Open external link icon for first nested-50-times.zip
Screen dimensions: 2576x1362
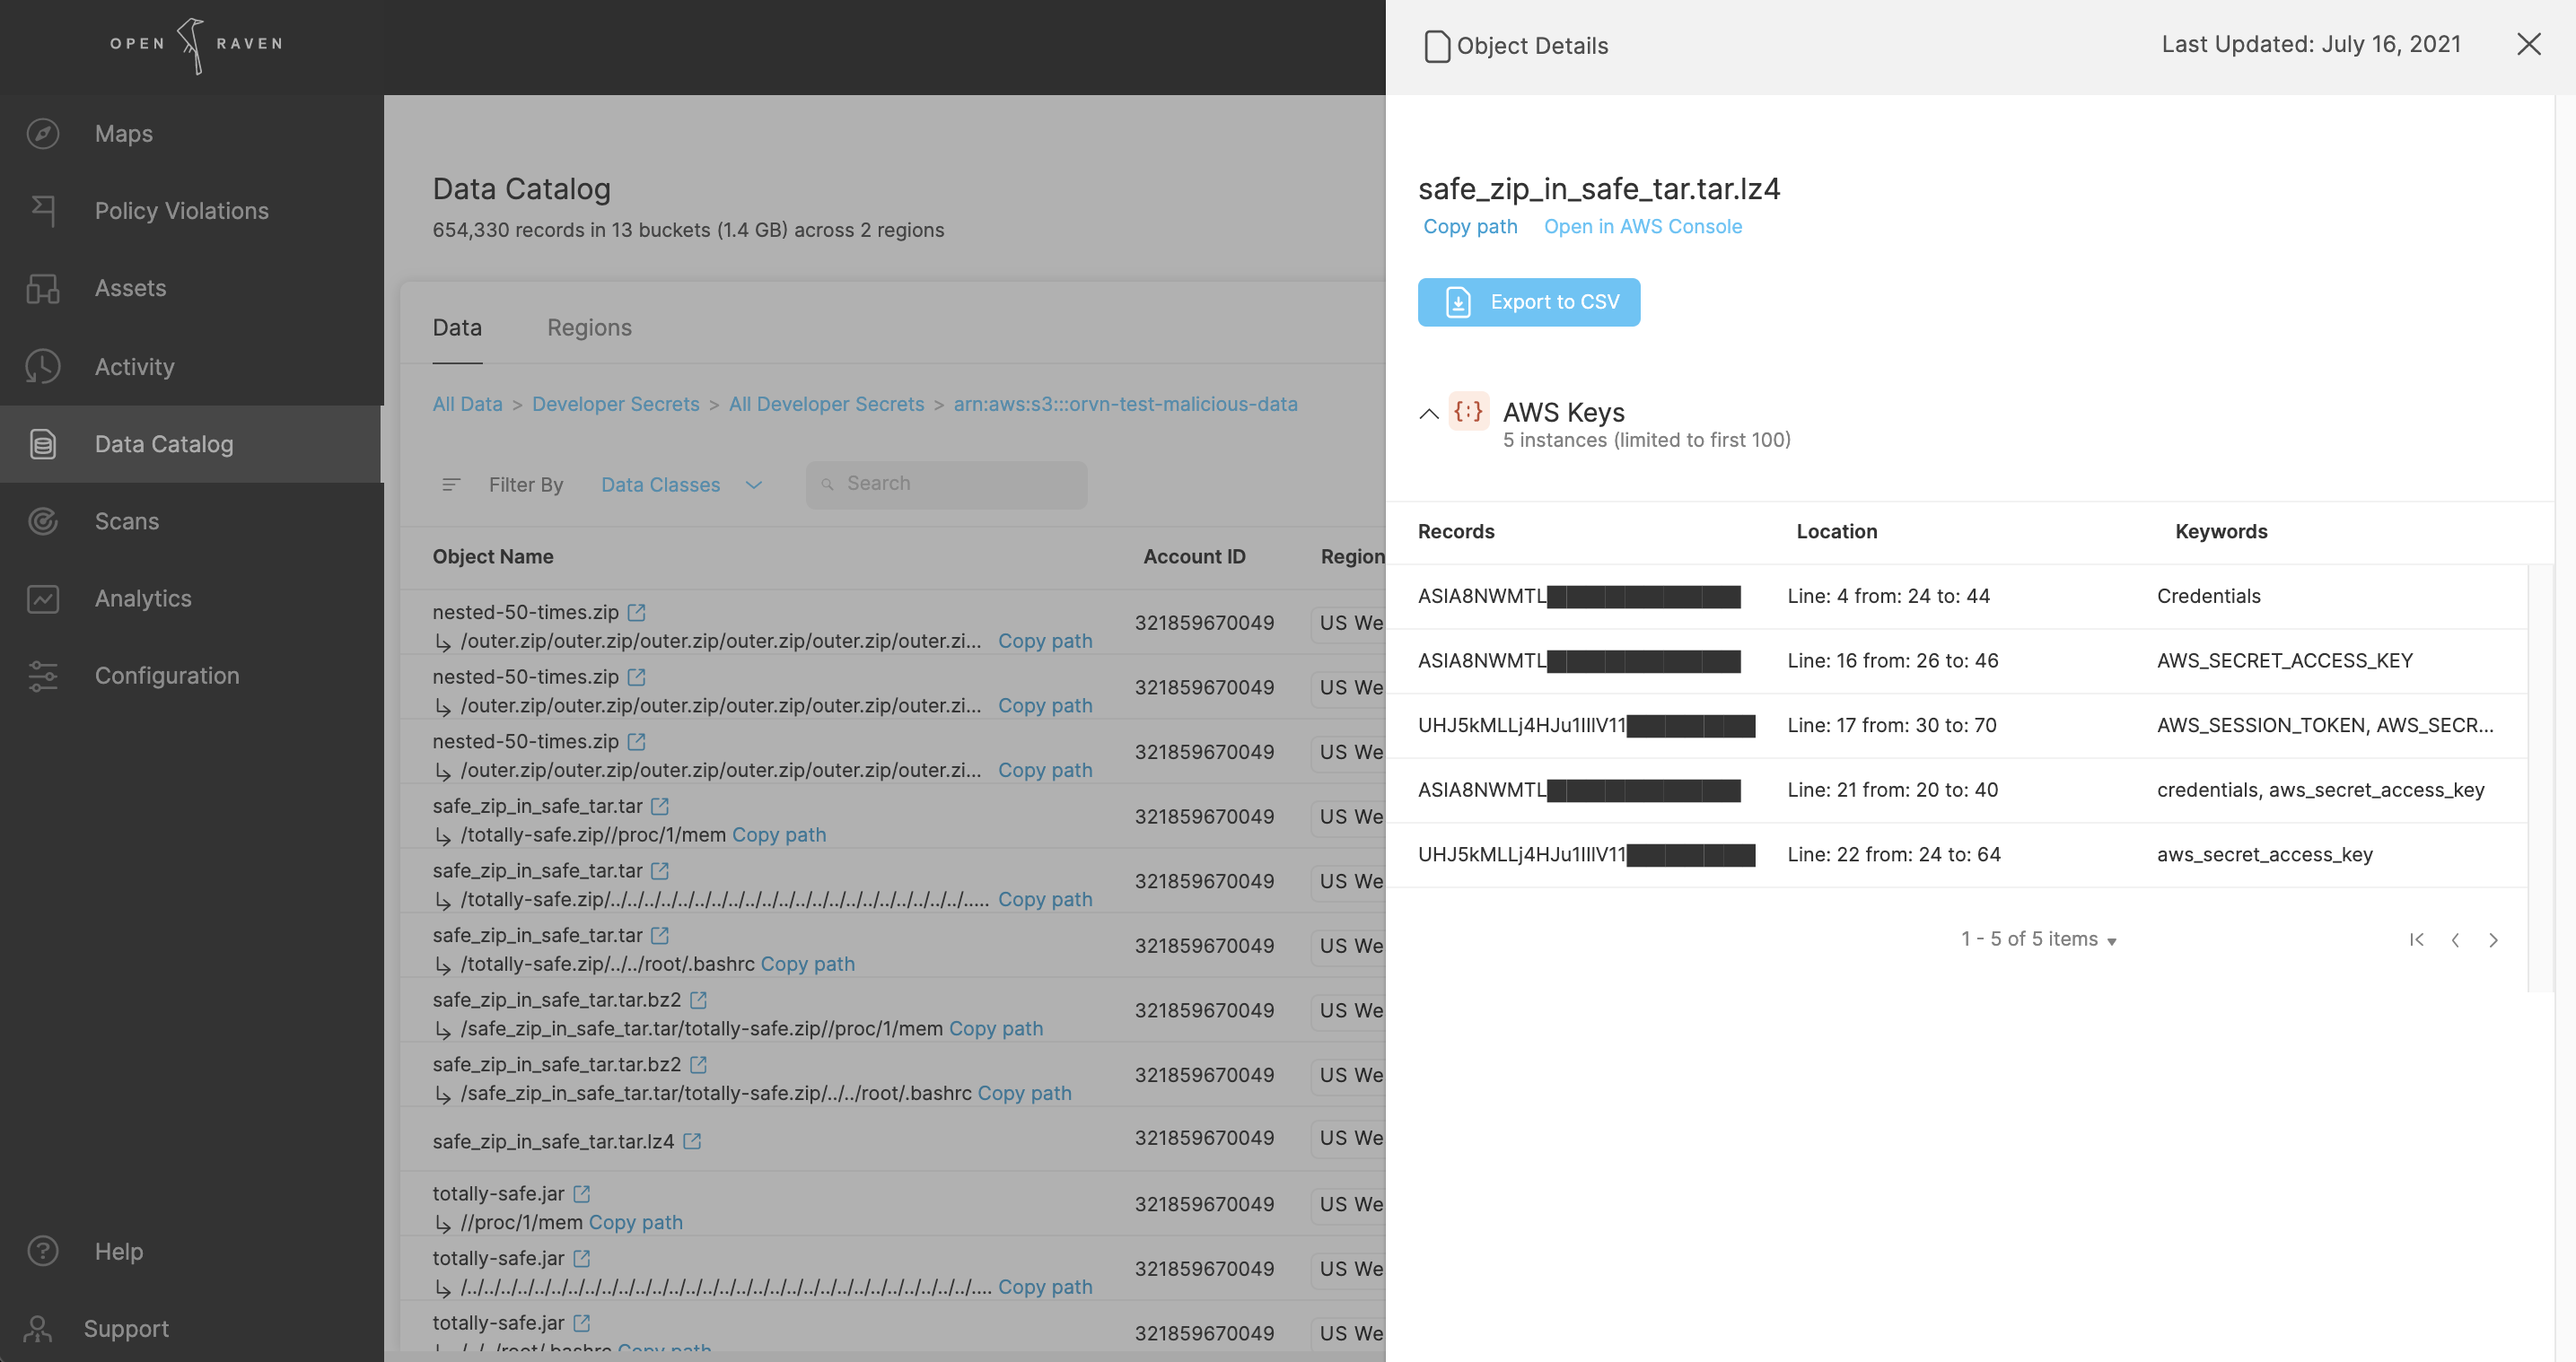tap(637, 612)
